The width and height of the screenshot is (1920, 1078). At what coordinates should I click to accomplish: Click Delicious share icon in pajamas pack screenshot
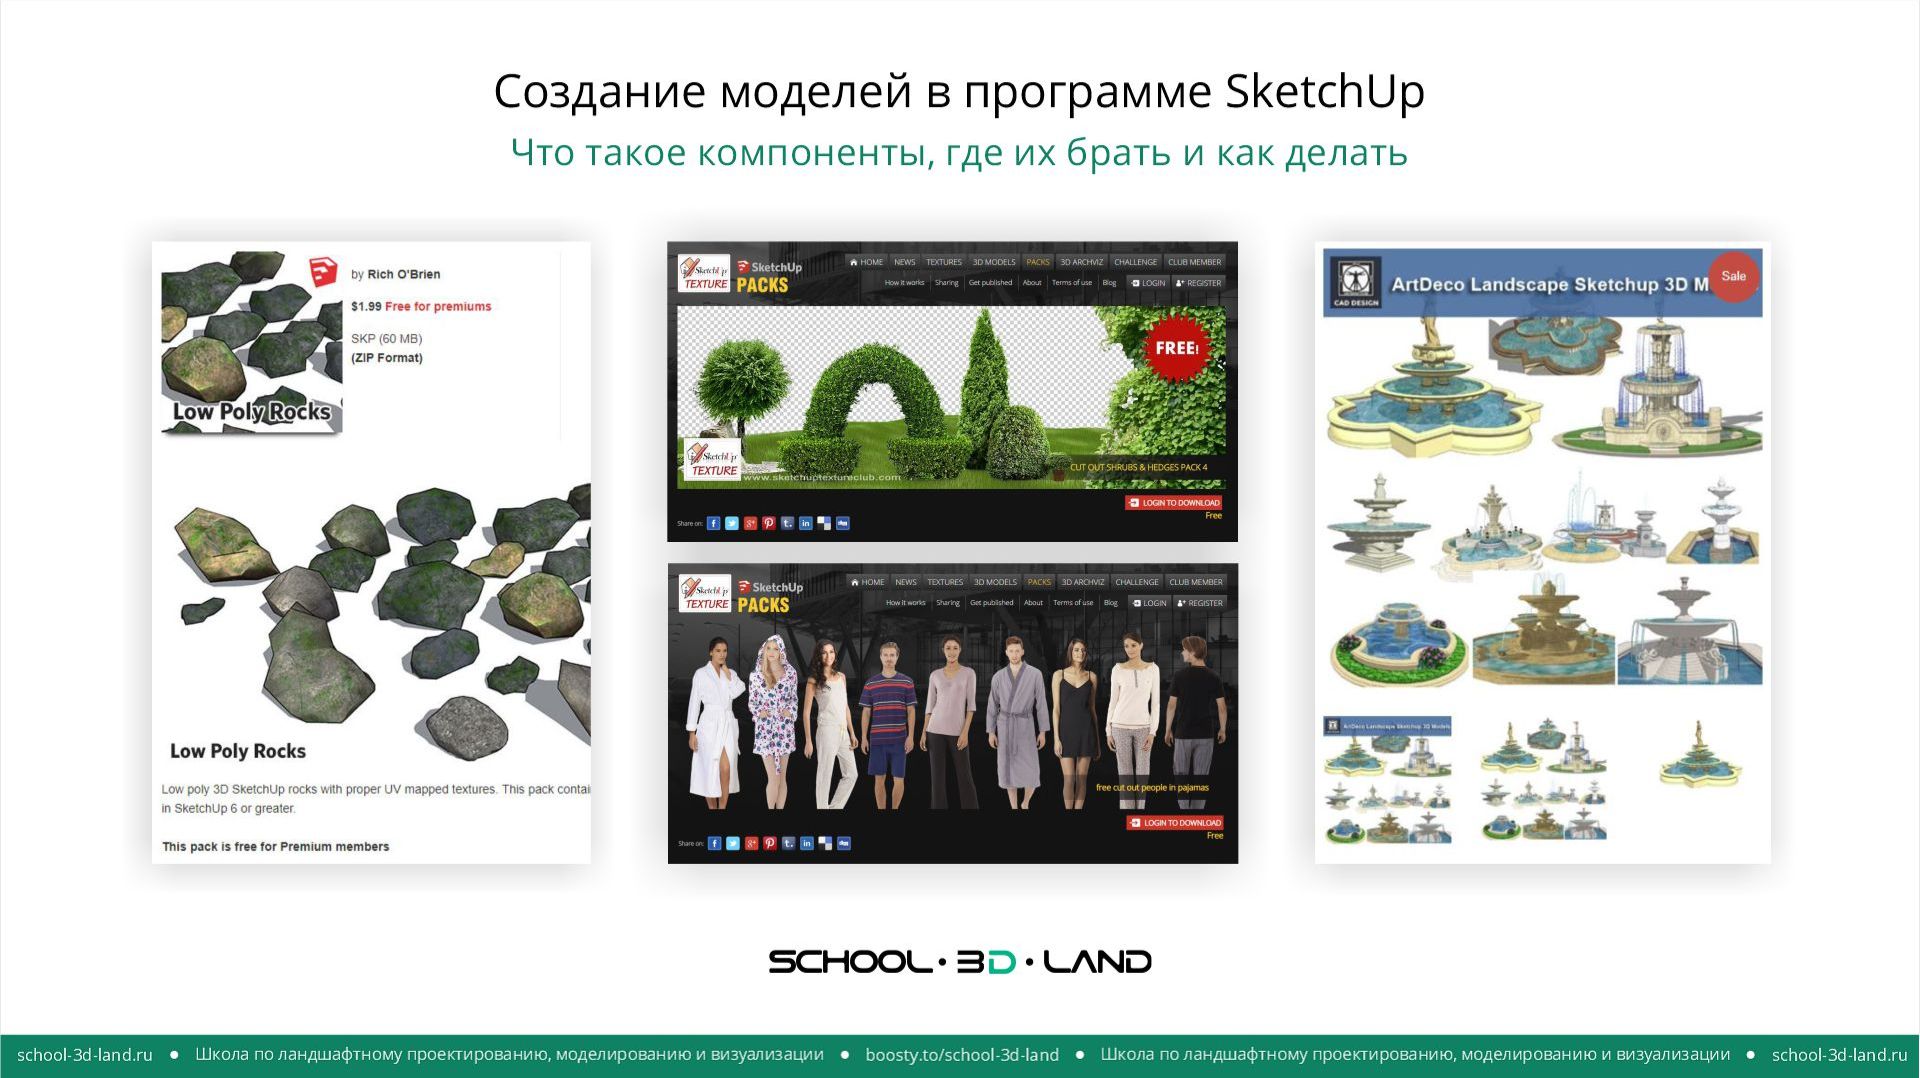coord(825,843)
